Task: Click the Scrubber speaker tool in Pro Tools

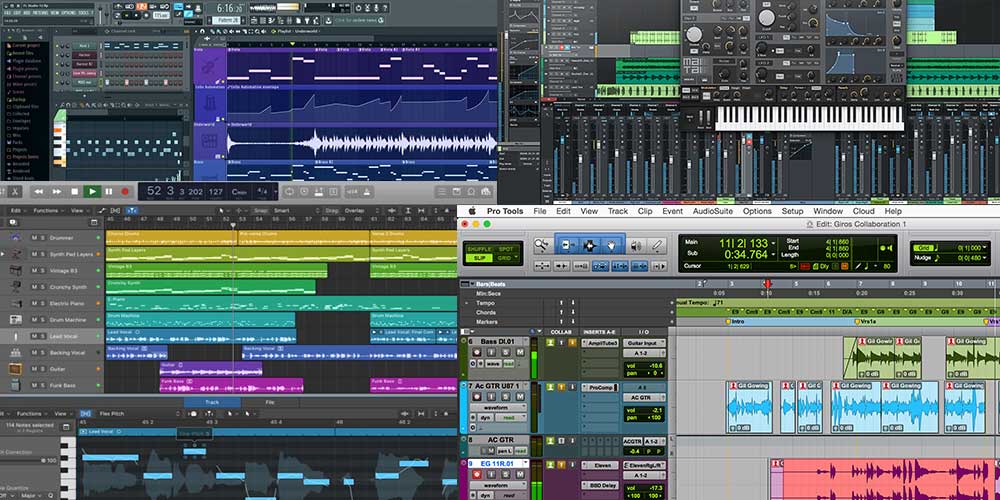Action: [634, 245]
